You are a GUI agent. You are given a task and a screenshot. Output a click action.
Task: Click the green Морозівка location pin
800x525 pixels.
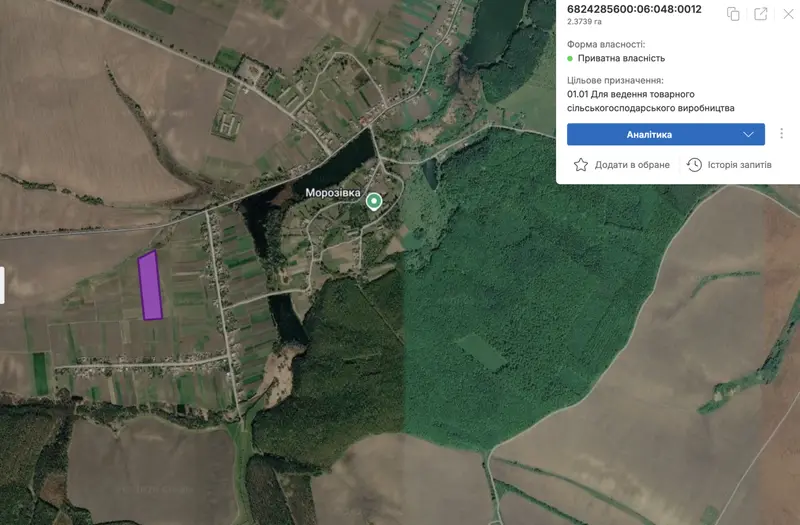(x=374, y=201)
